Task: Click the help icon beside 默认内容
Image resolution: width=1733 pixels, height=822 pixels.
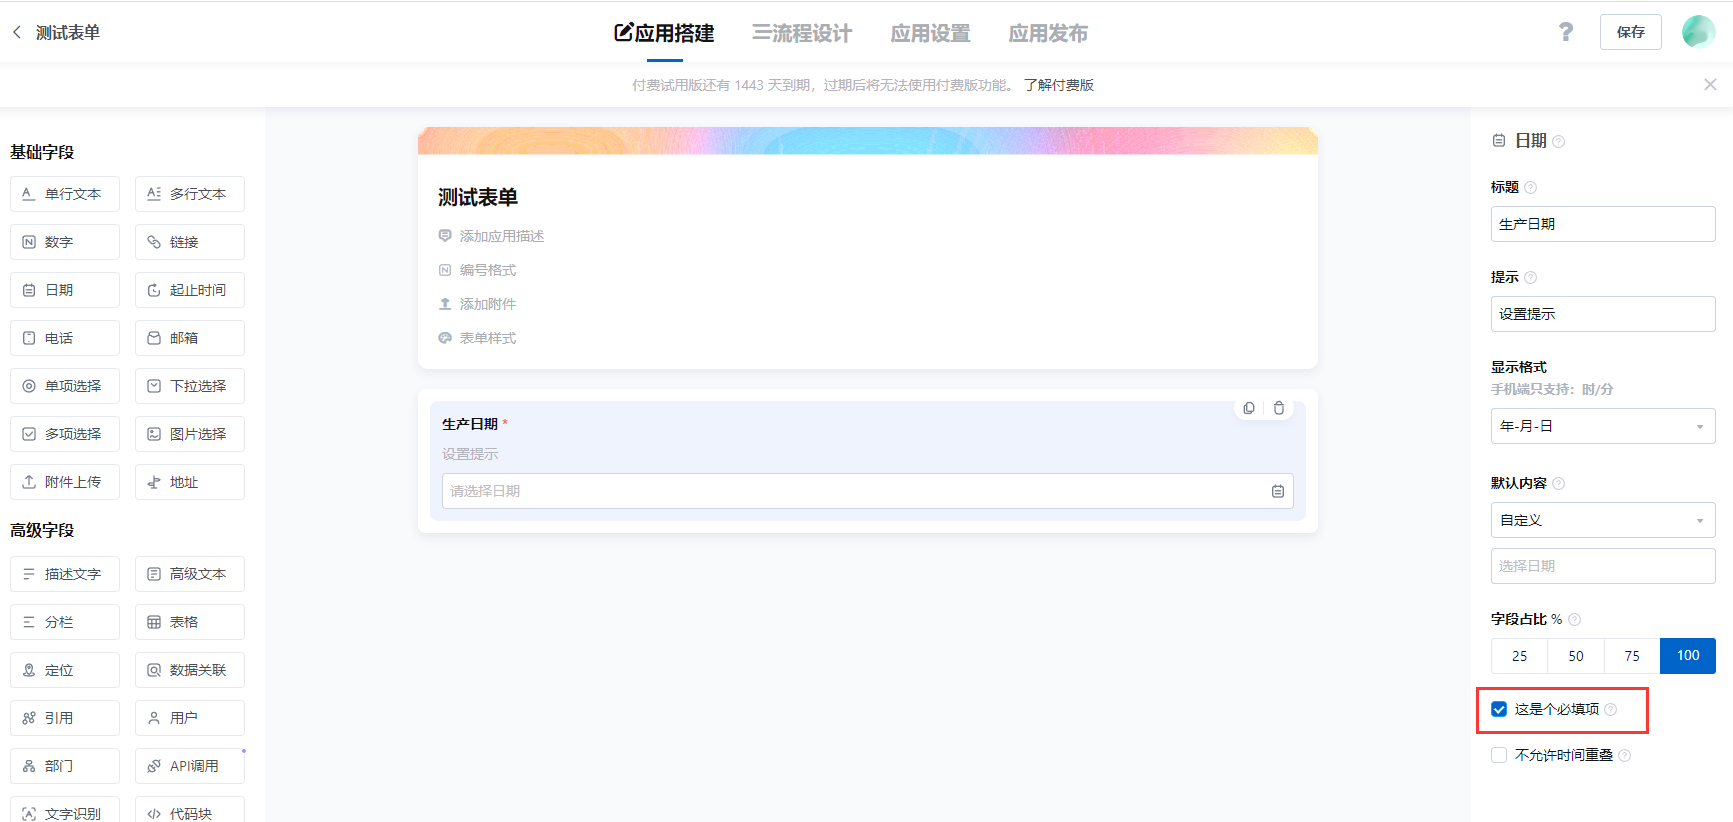Action: point(1558,483)
